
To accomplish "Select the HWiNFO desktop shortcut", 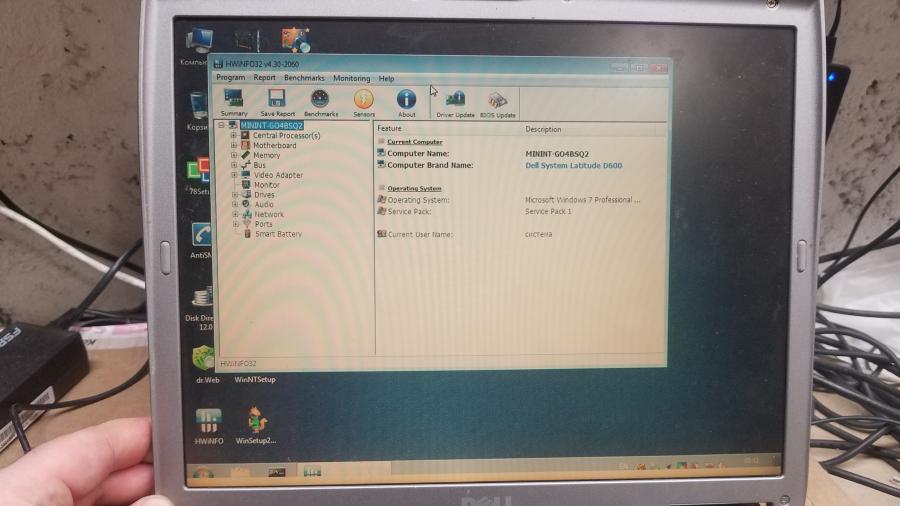I will click(208, 426).
